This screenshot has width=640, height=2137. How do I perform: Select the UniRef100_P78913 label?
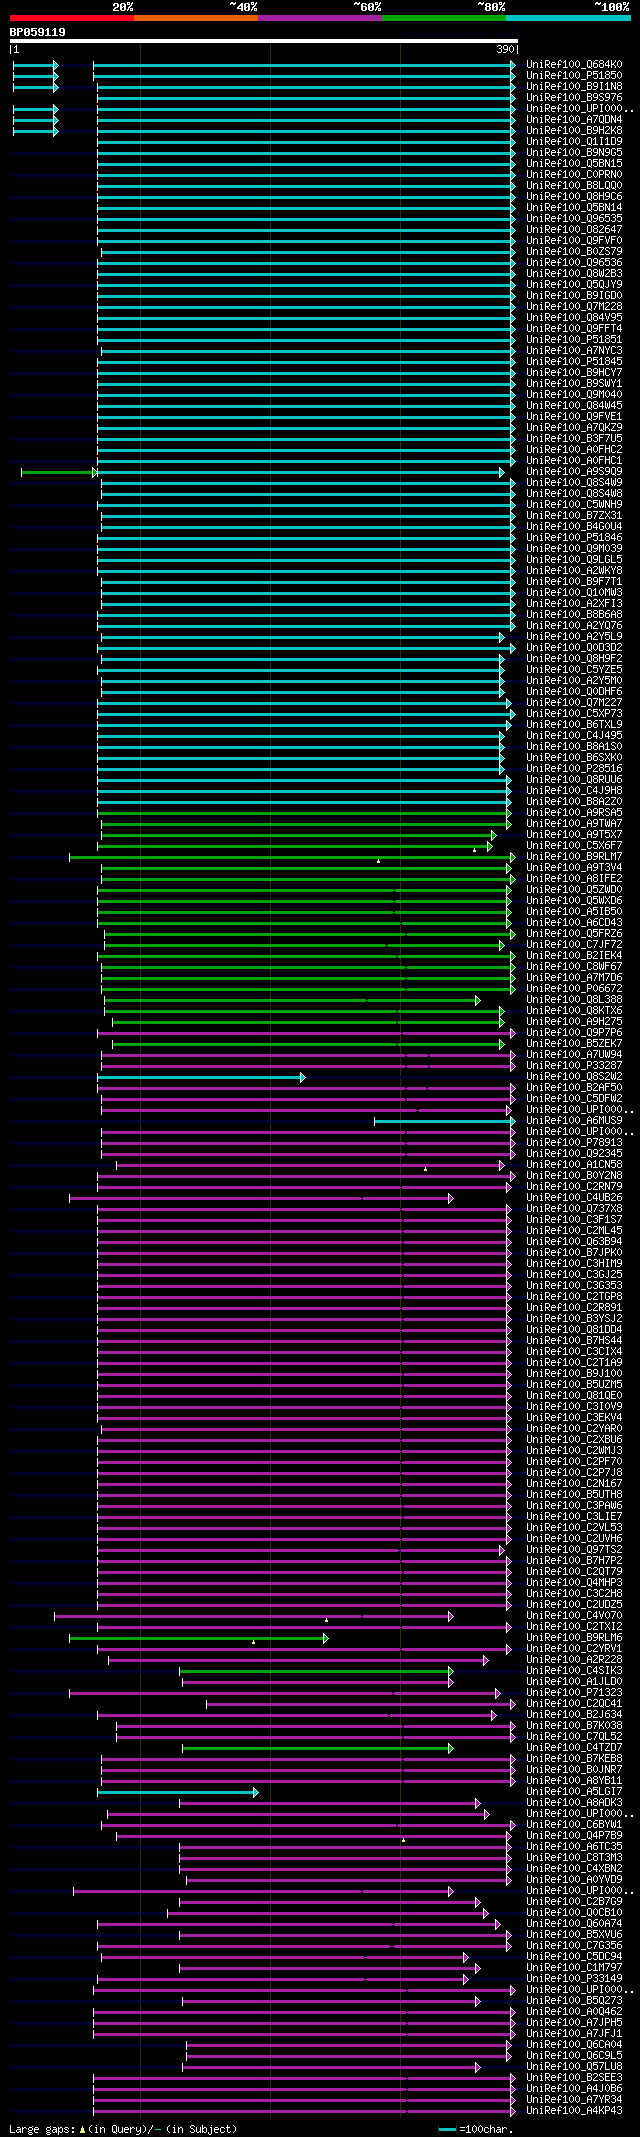(574, 1143)
